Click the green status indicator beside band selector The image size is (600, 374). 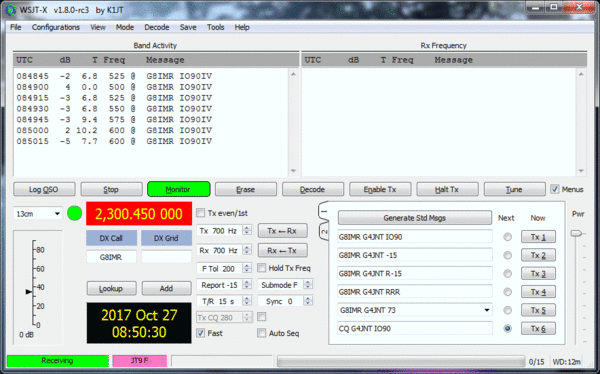tap(75, 213)
